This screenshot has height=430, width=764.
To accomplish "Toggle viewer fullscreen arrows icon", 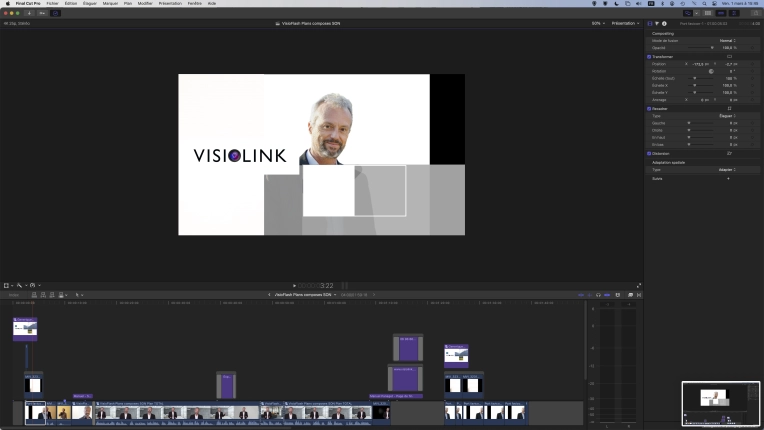I will pyautogui.click(x=639, y=285).
